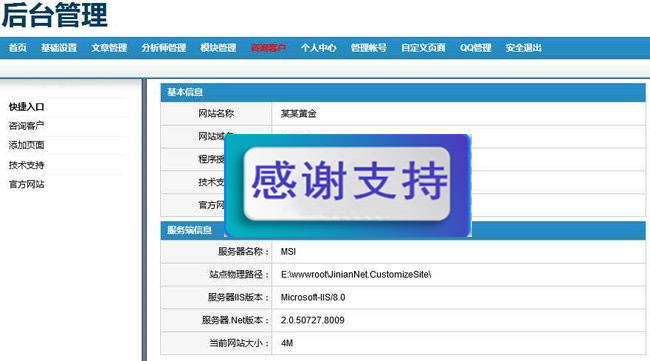
Task: Open 个人中心 menu
Action: [318, 48]
